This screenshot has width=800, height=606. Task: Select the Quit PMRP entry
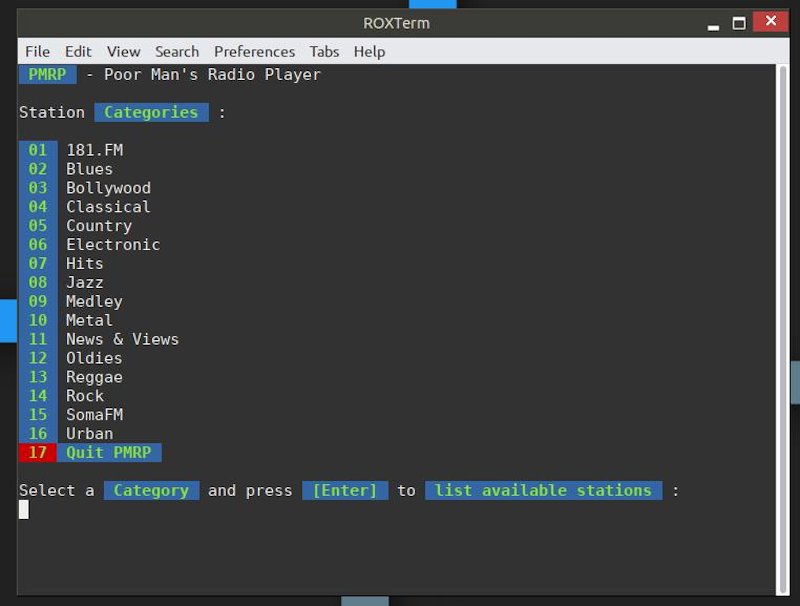[110, 452]
